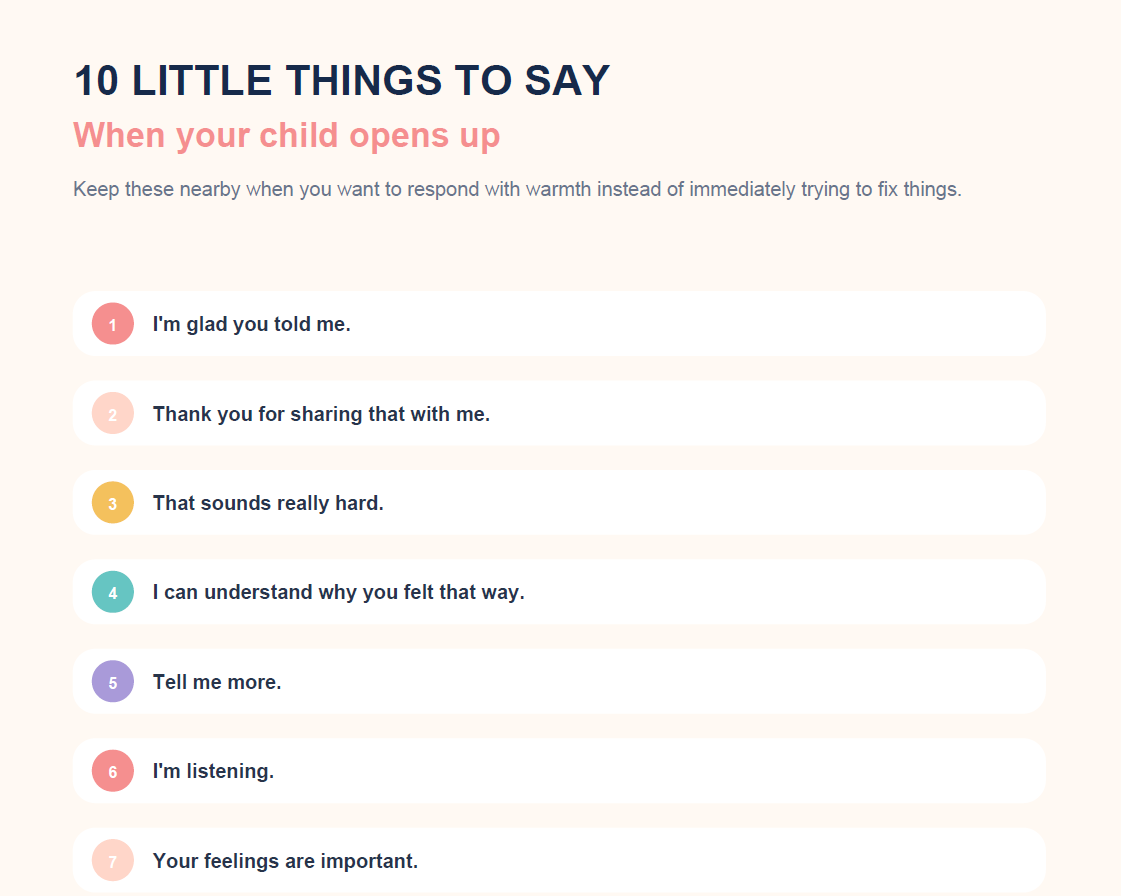Click the coral number 6 circle
The width and height of the screenshot is (1121, 896).
point(113,771)
